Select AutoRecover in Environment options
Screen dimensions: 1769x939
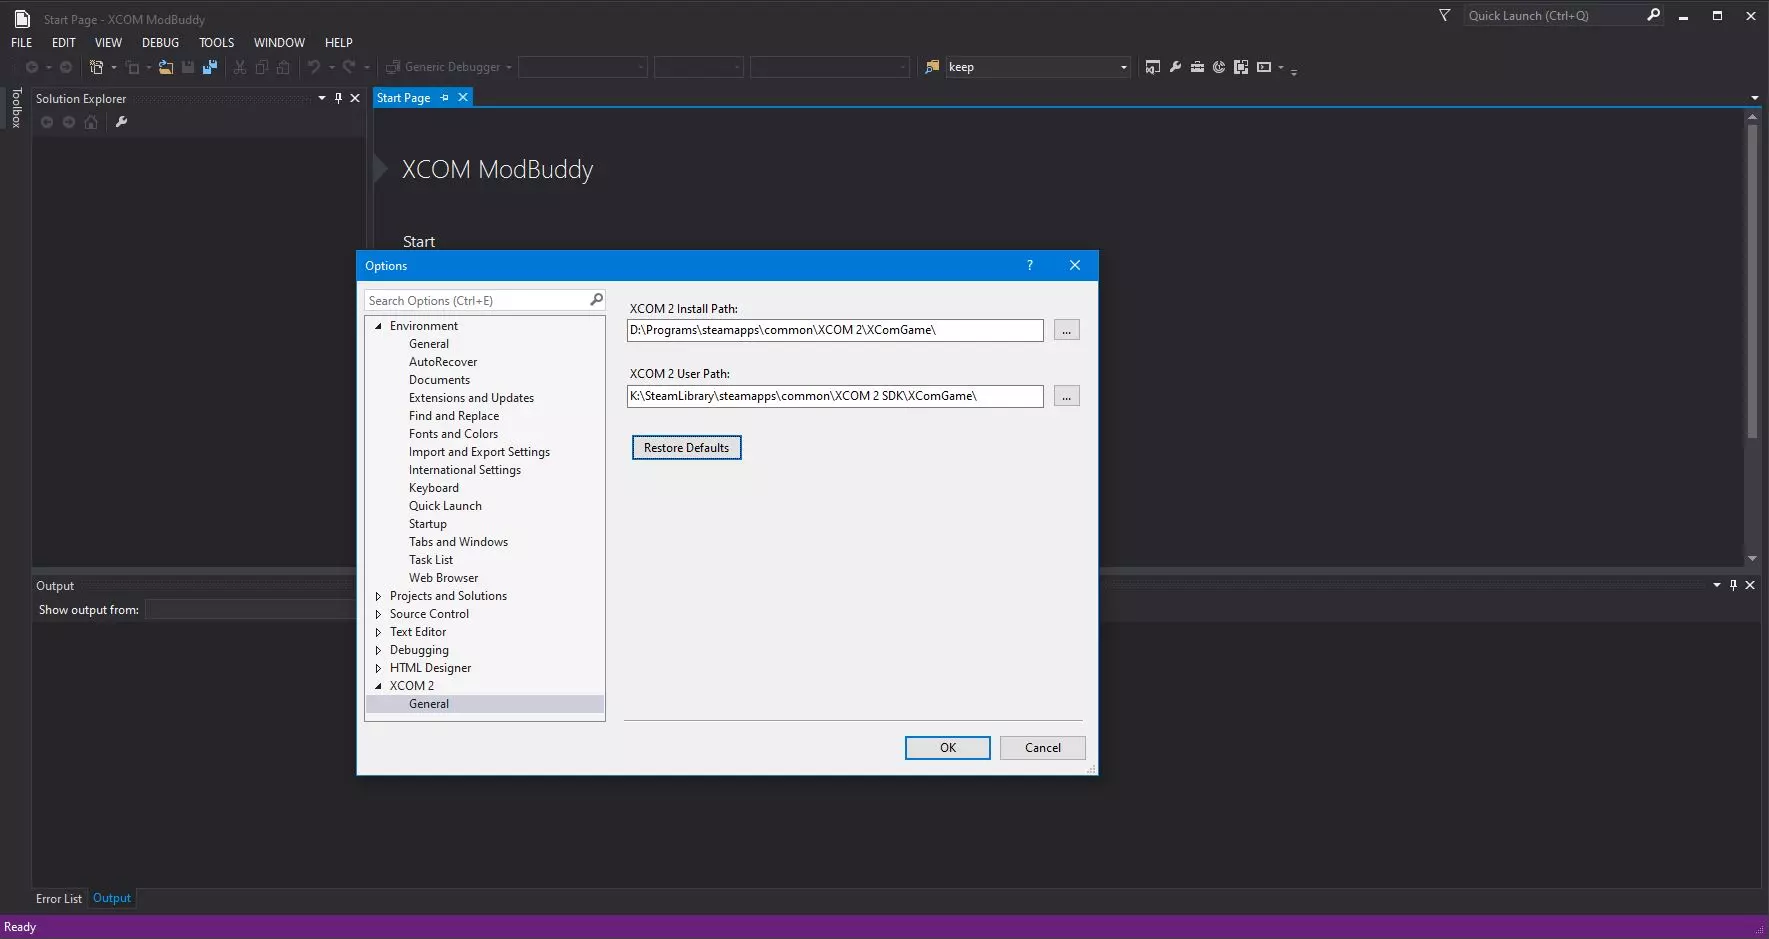coord(443,362)
